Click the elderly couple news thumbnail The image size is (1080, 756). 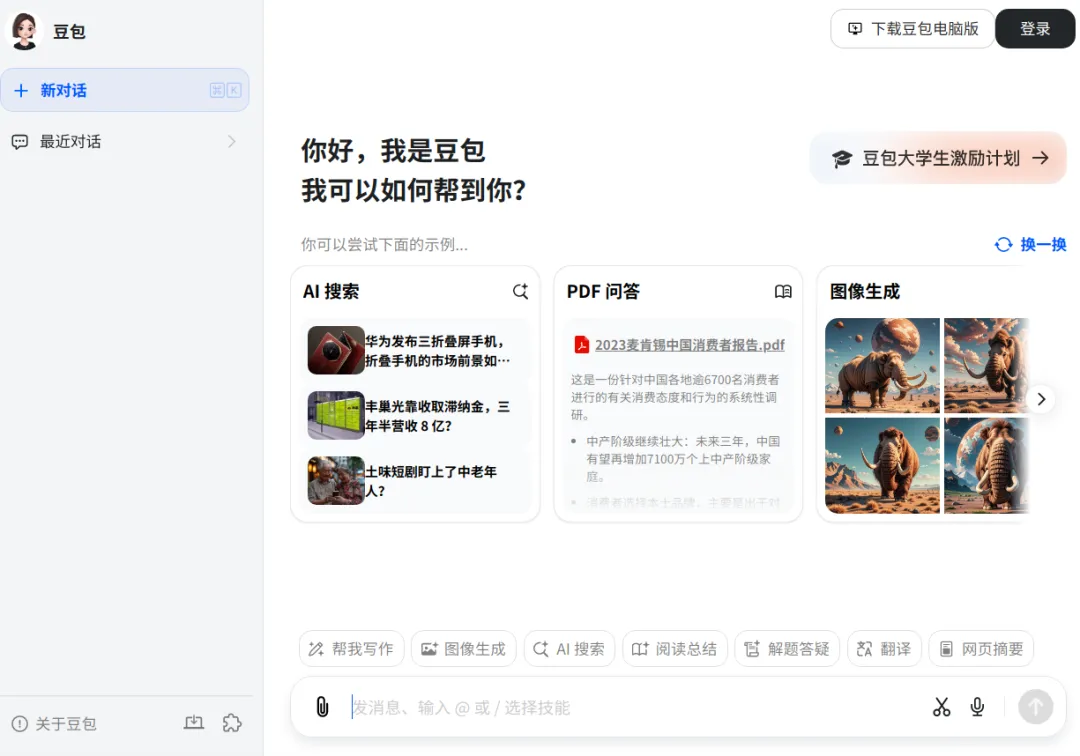336,481
